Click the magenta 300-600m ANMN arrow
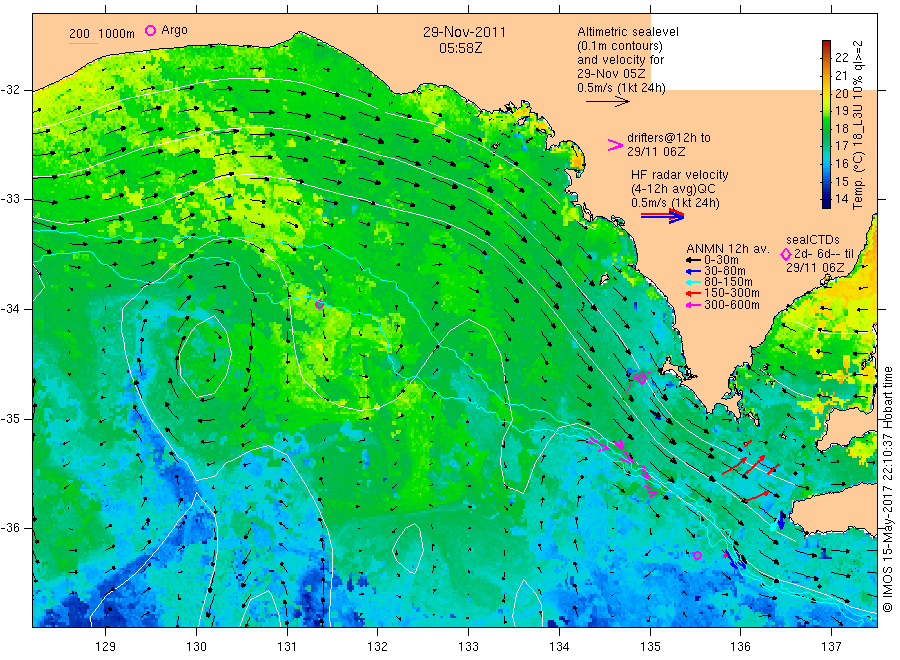This screenshot has height=660, width=900. (x=693, y=305)
